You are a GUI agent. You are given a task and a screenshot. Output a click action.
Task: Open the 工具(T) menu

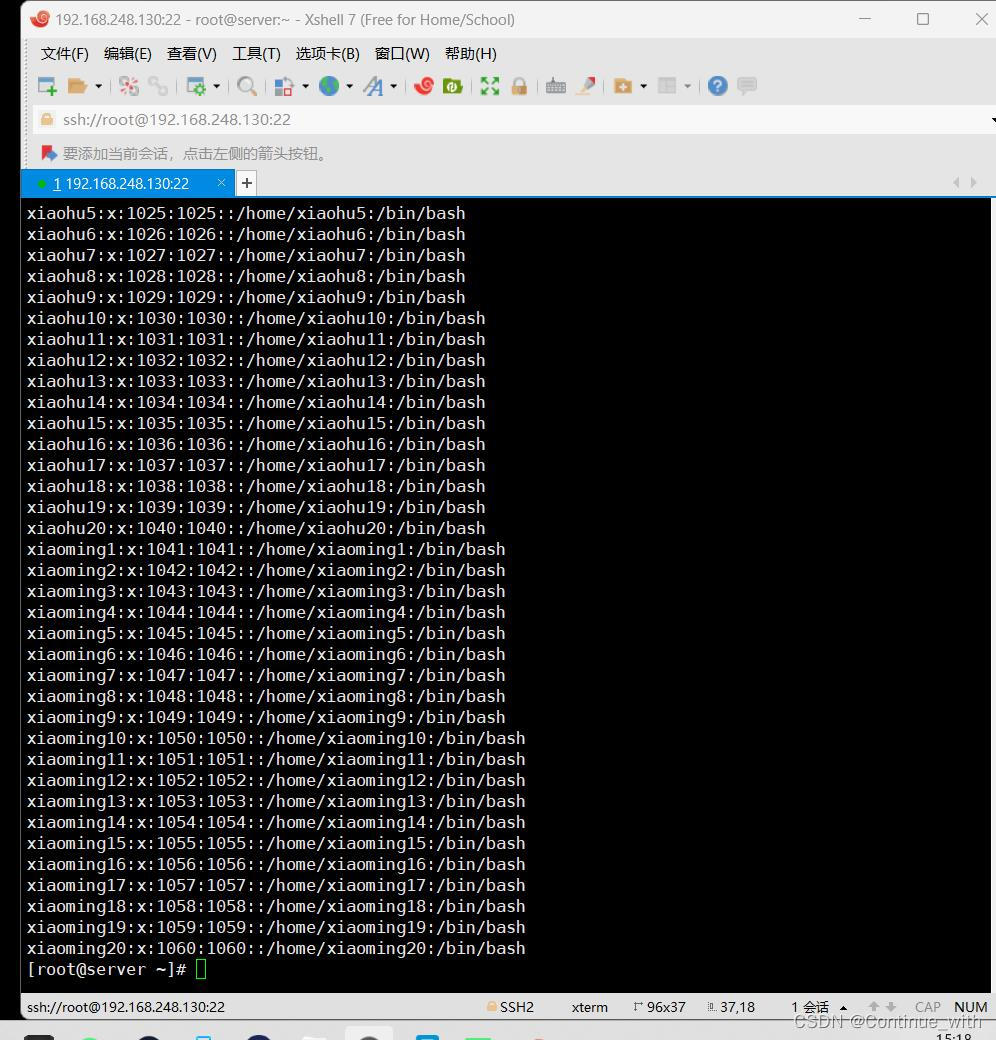(x=256, y=54)
